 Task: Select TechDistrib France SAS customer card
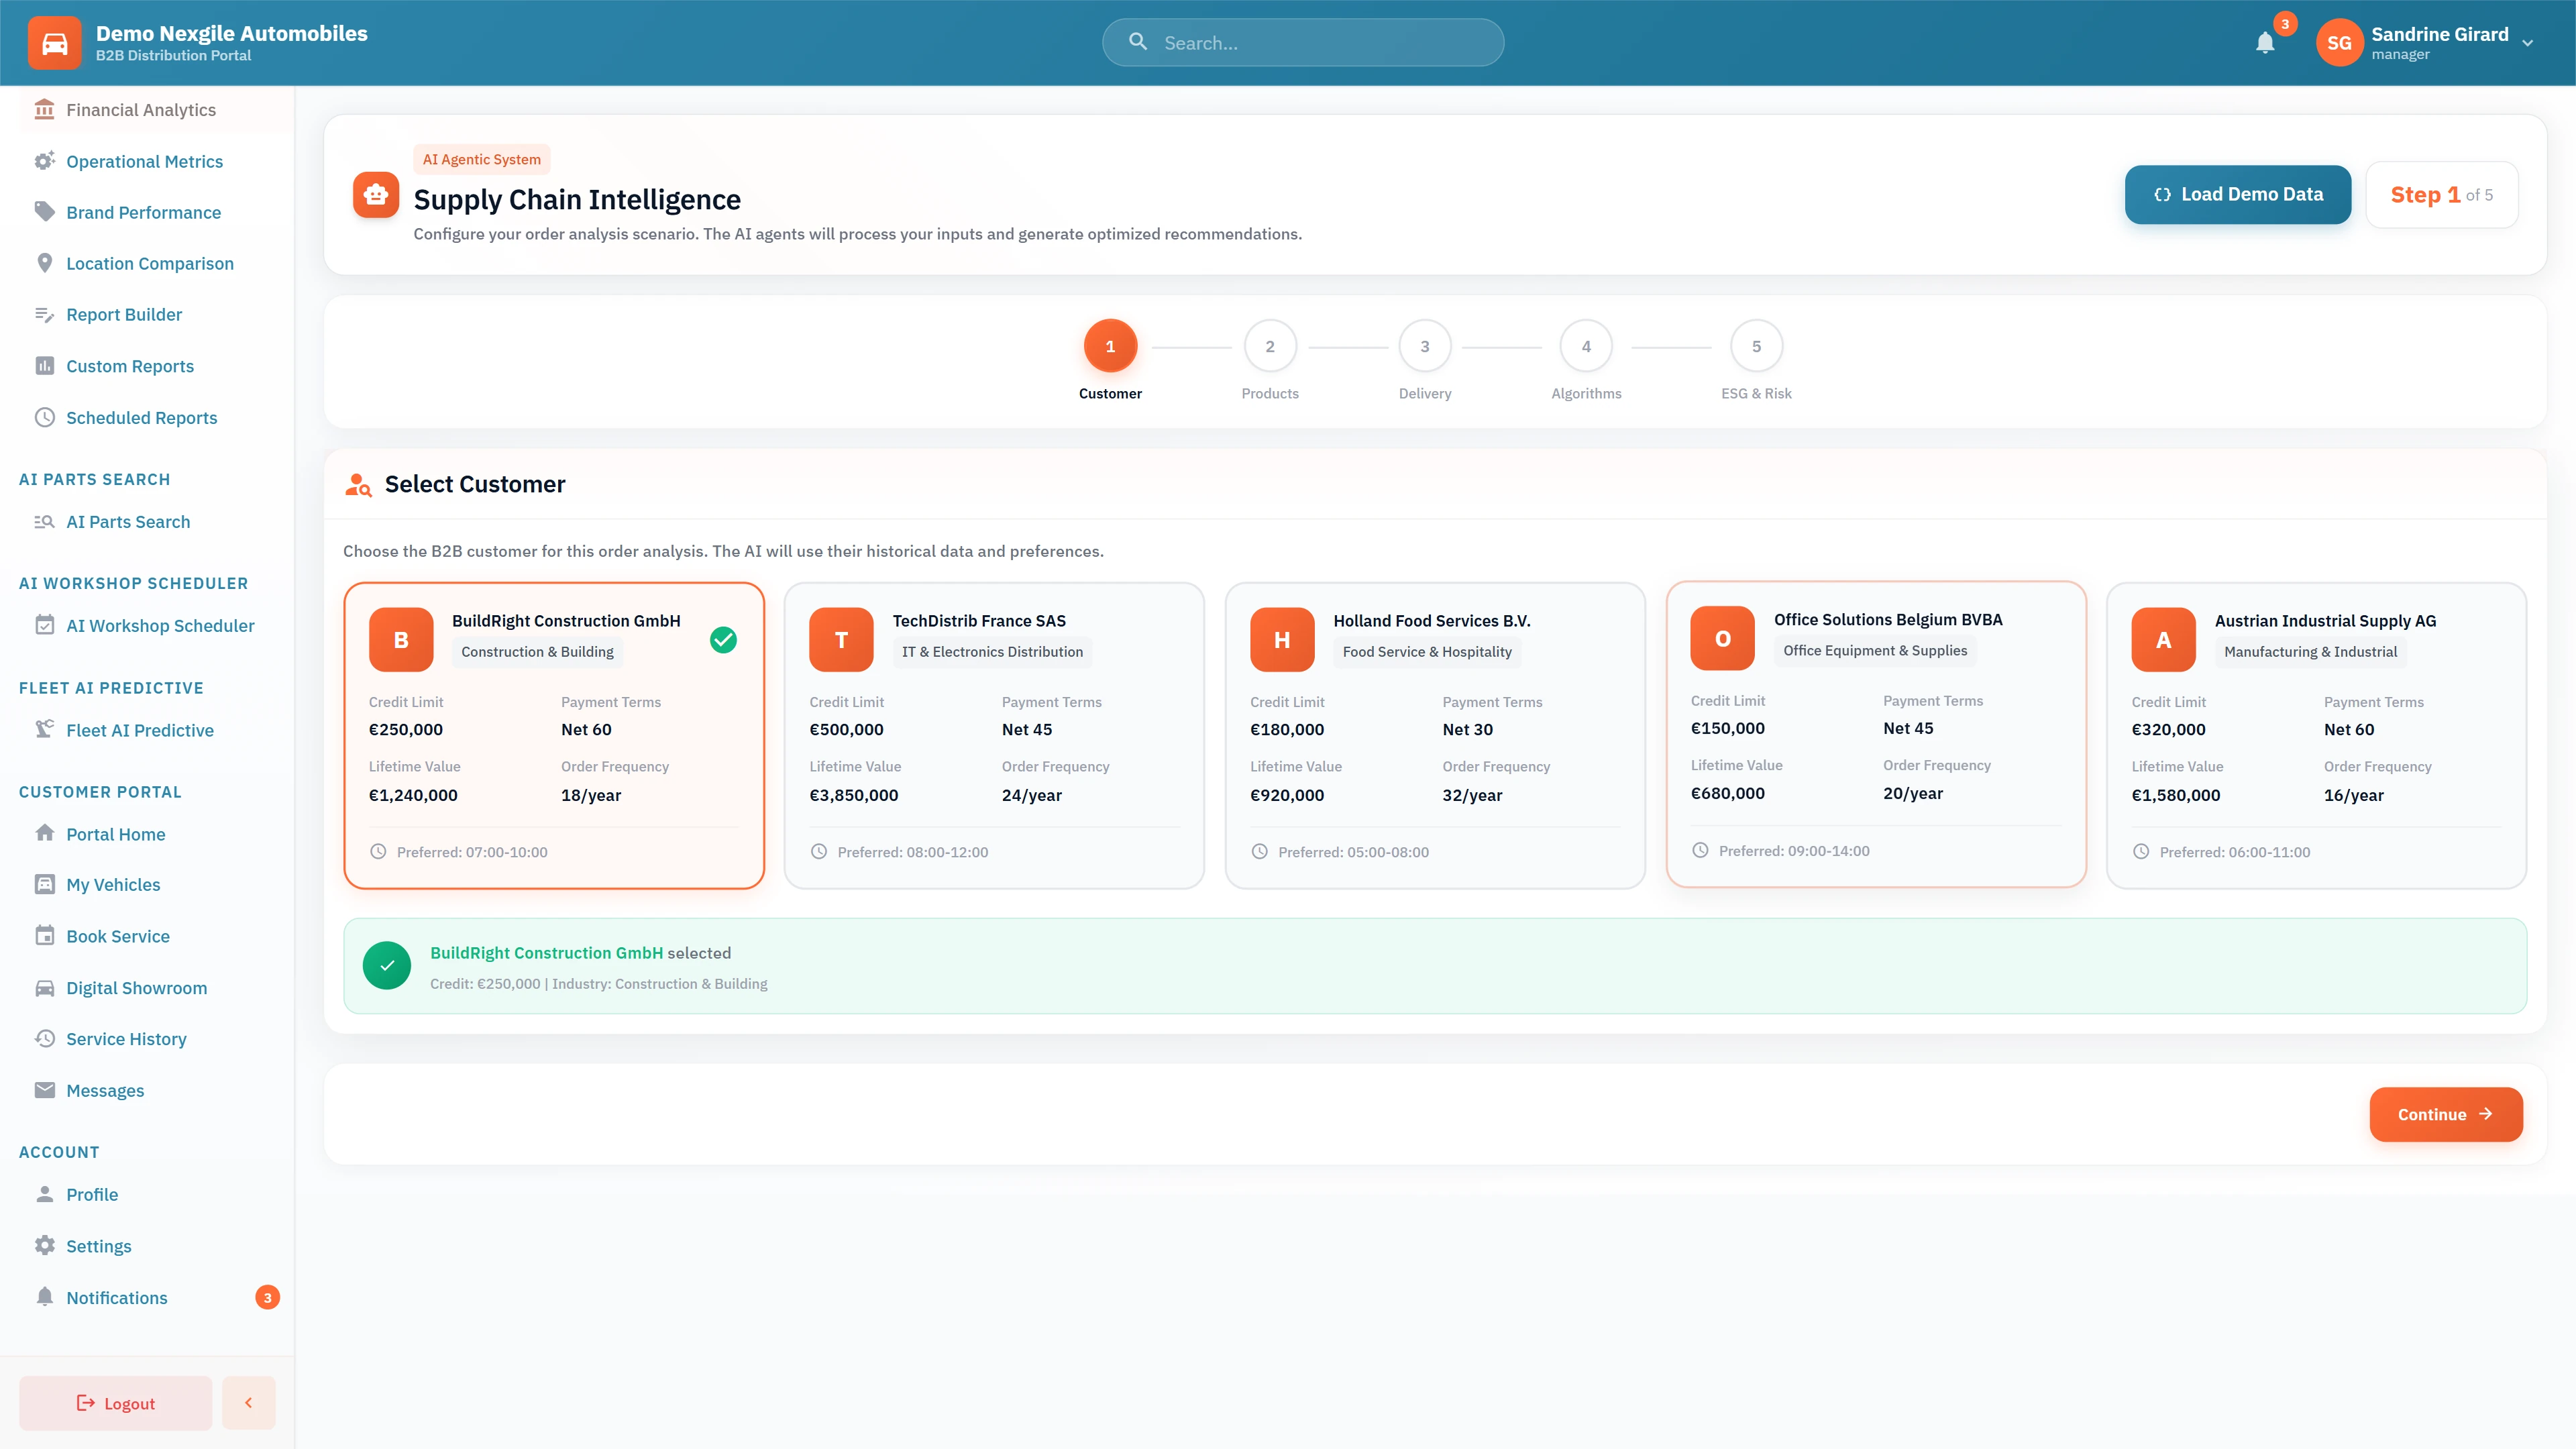(x=994, y=735)
